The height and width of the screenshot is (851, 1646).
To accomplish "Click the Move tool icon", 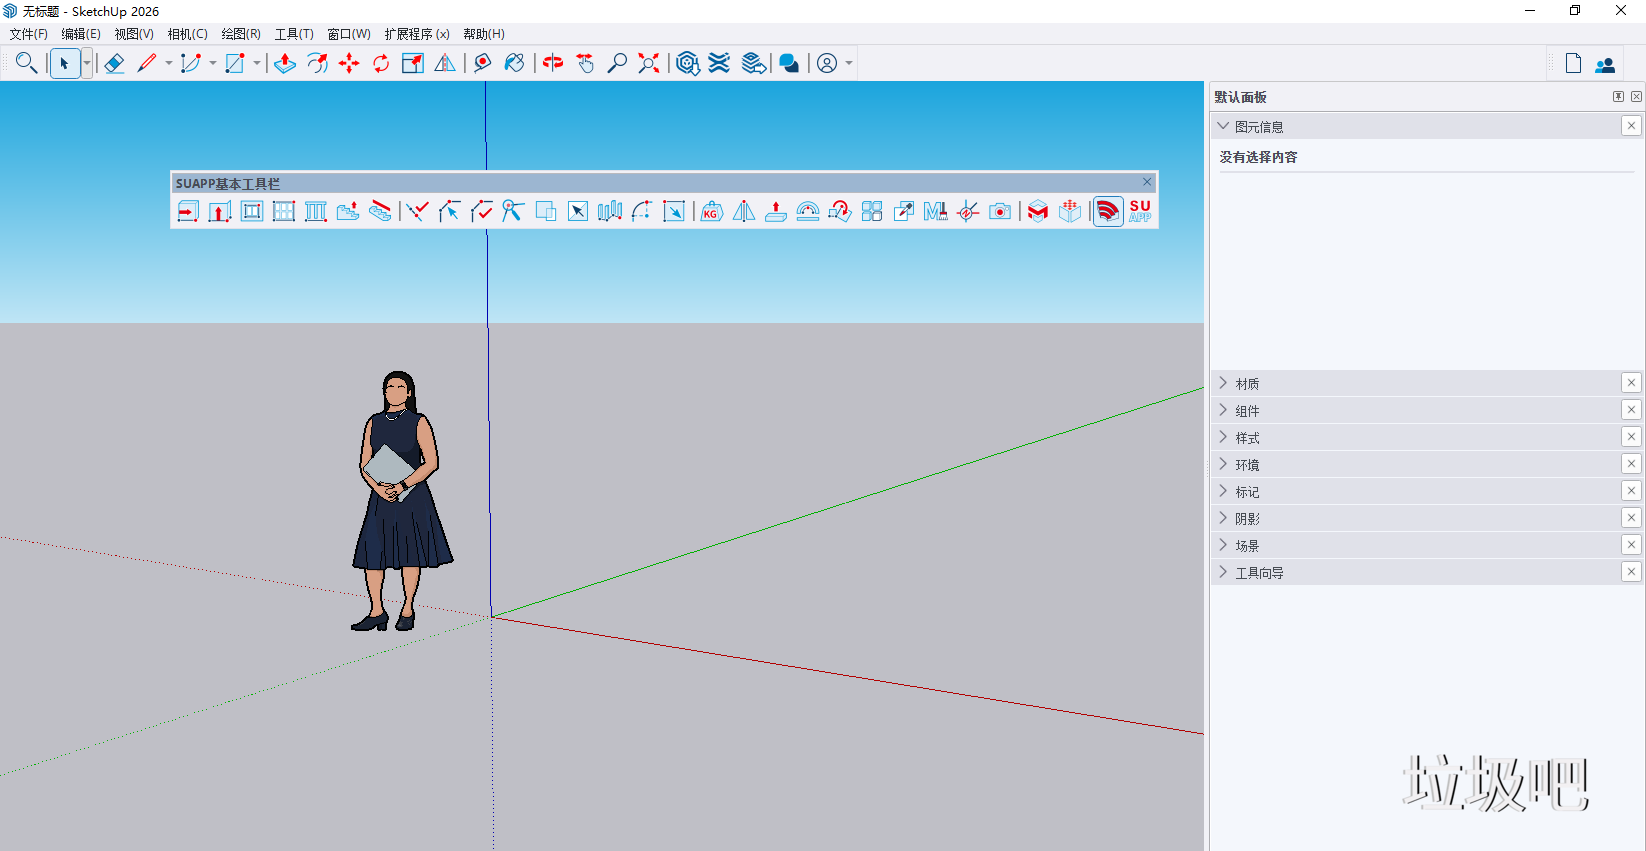I will coord(349,63).
